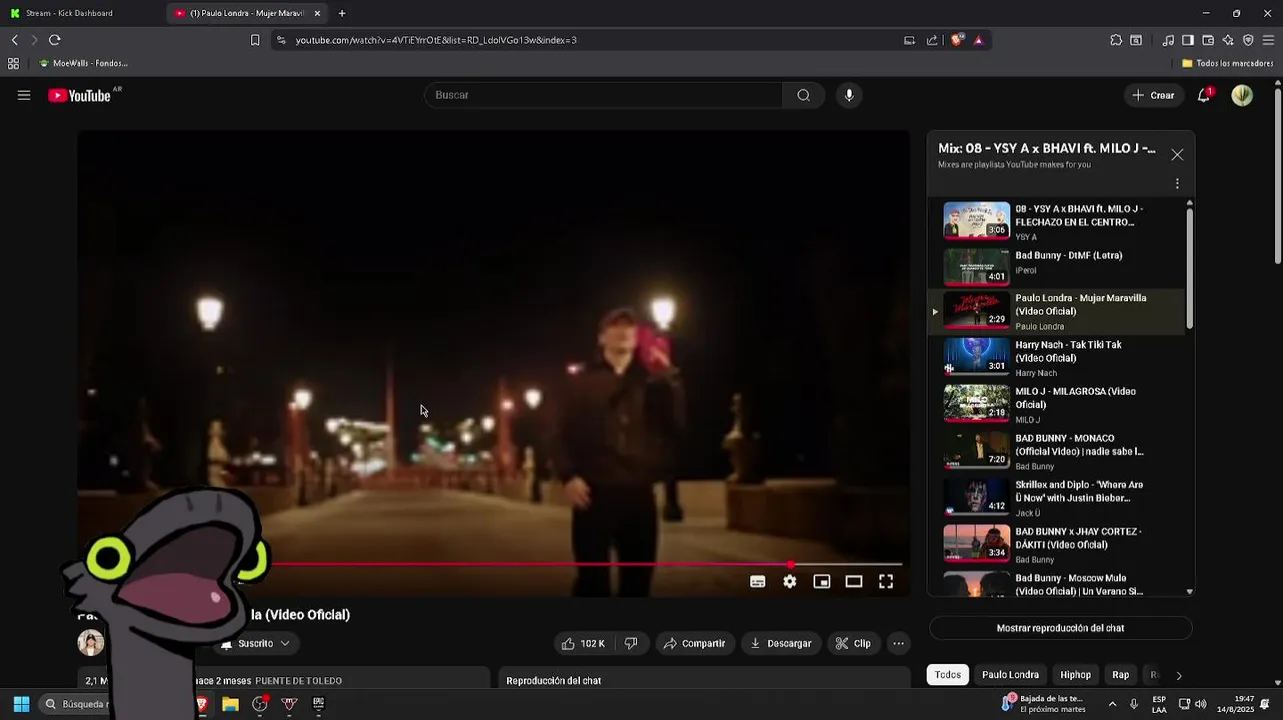Open a new browser tab

click(342, 13)
